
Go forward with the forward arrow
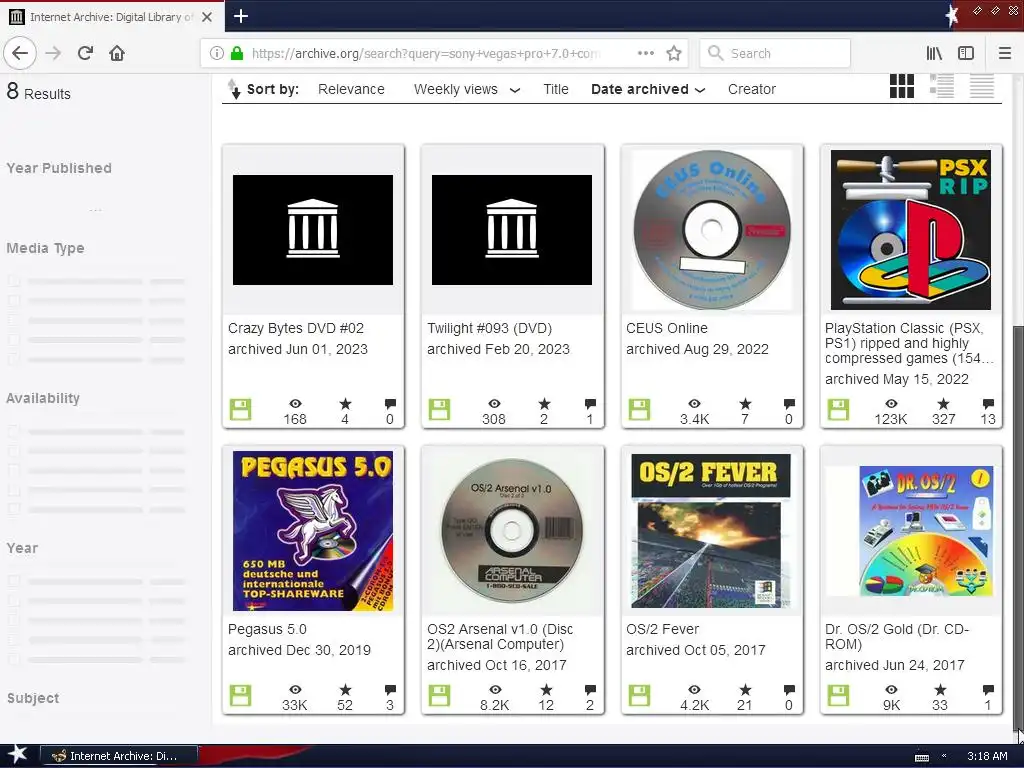pos(54,53)
